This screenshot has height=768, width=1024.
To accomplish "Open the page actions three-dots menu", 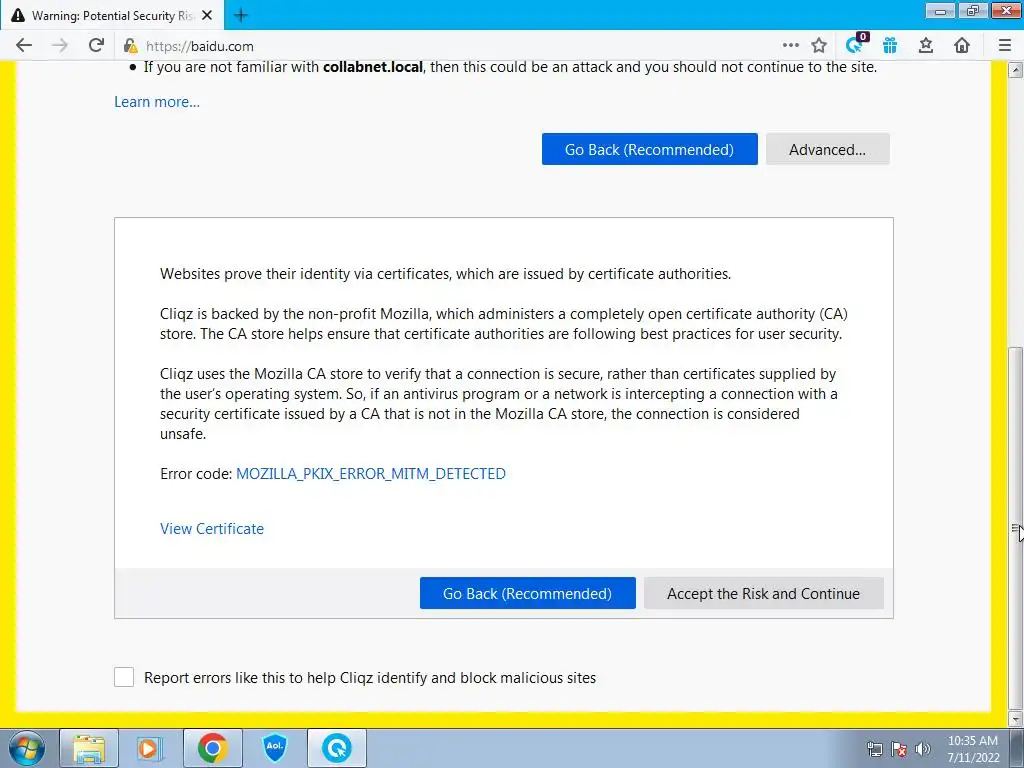I will click(790, 45).
